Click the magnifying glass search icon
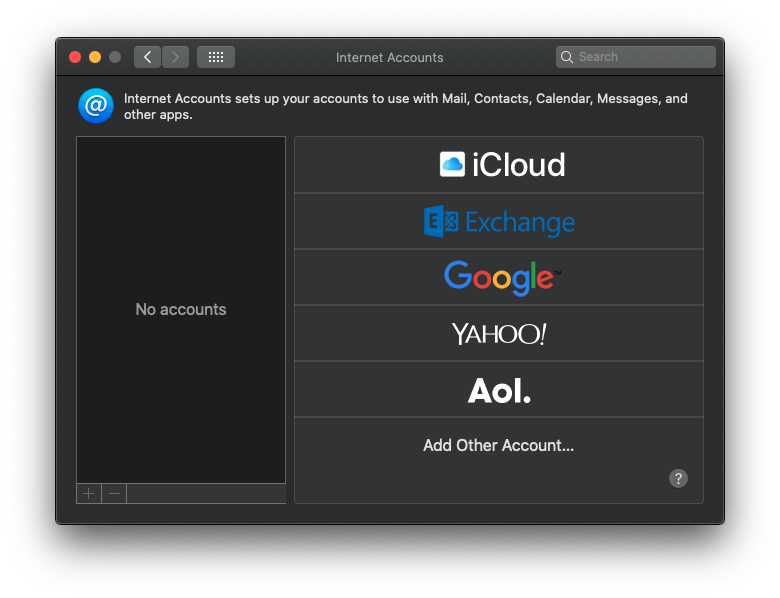 [x=567, y=57]
